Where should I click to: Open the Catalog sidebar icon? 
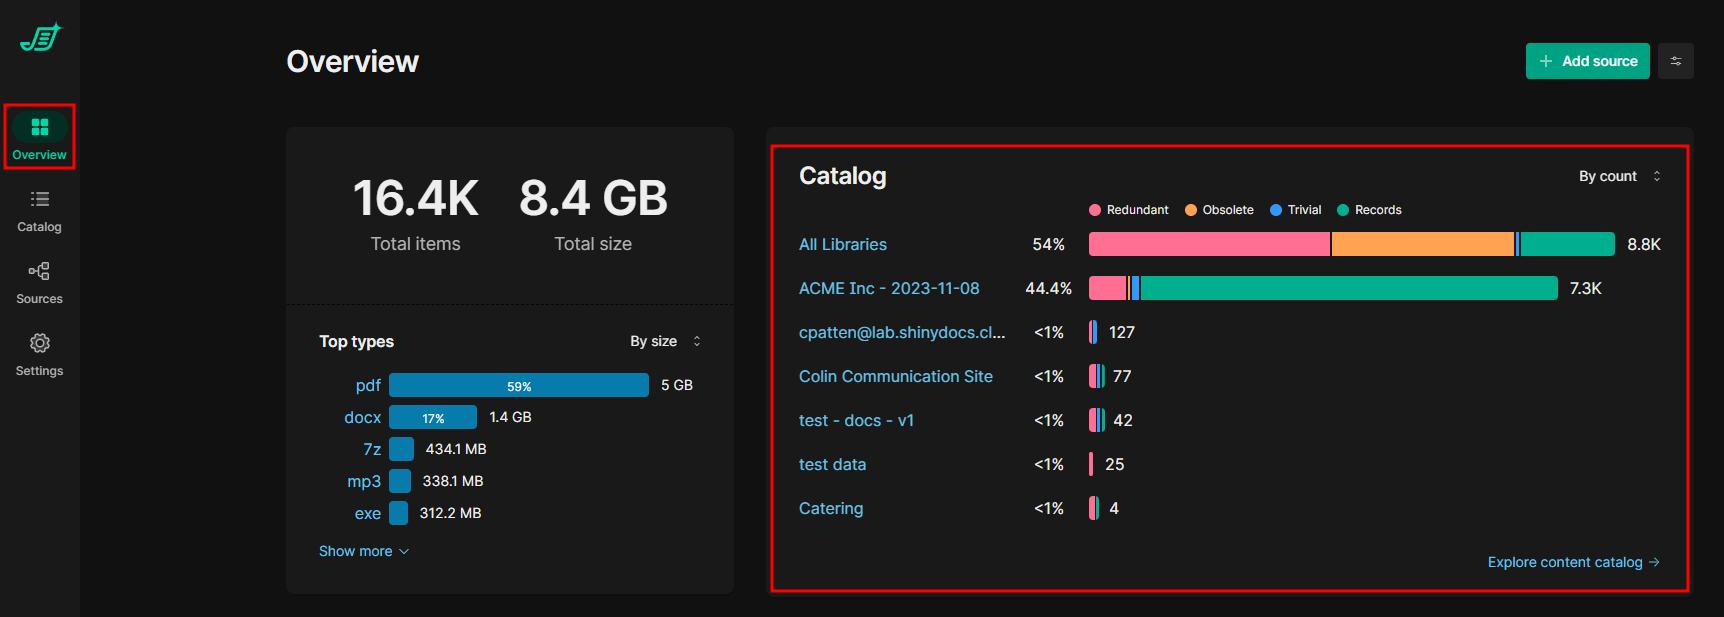pyautogui.click(x=40, y=200)
